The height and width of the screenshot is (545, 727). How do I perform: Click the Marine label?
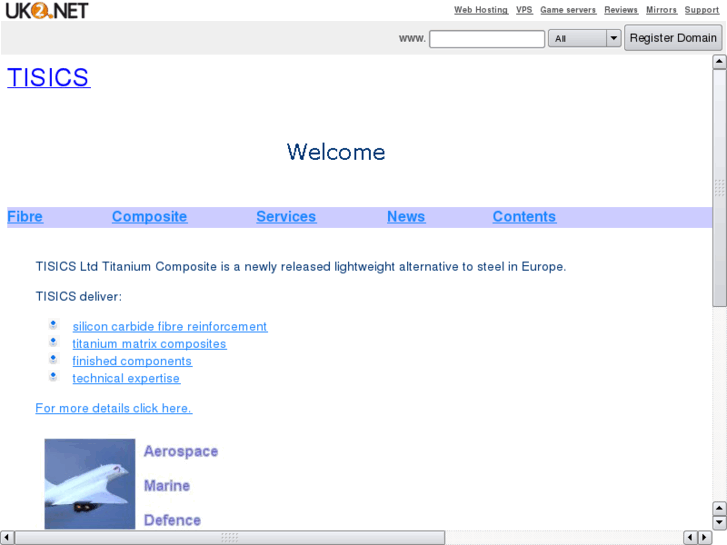pos(167,486)
